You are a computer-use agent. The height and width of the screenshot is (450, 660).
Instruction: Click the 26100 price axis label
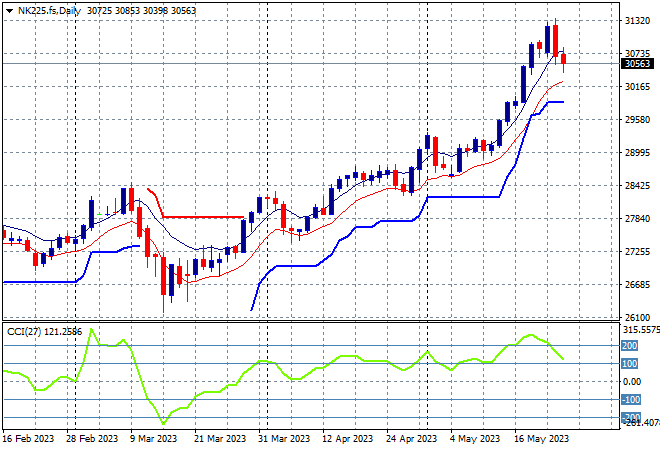[637, 318]
